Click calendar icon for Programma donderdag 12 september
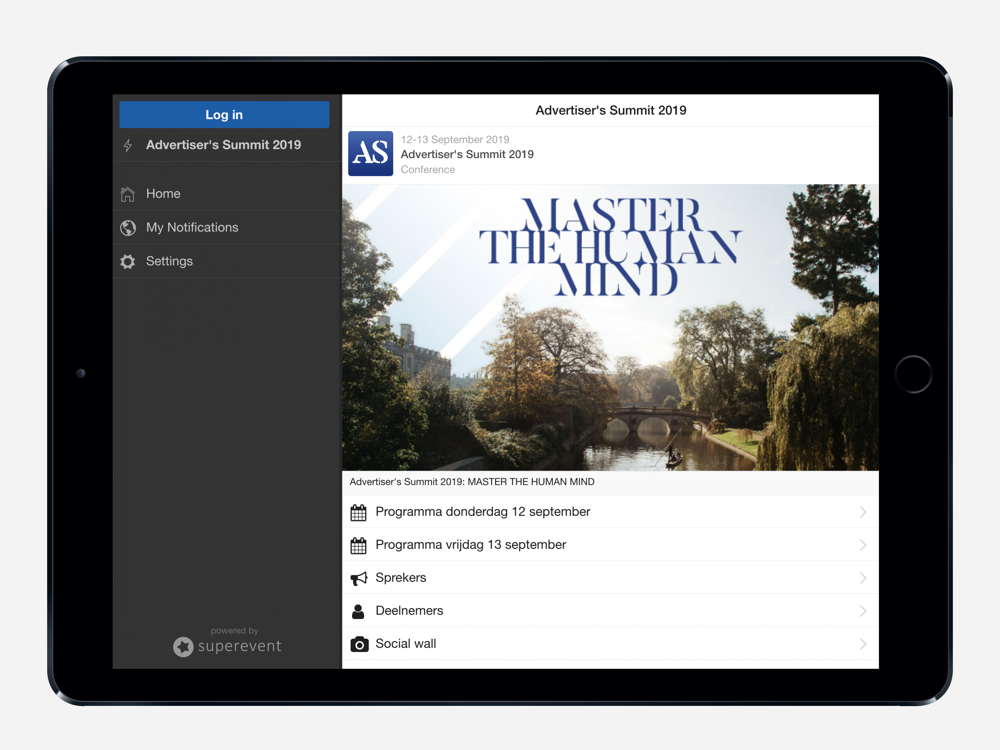1000x750 pixels. 358,512
